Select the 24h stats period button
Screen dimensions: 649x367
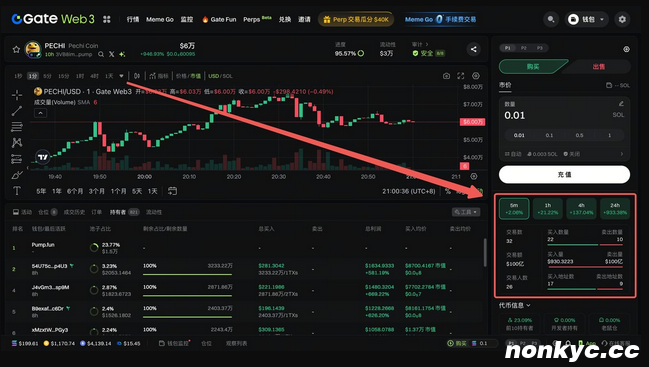[615, 209]
